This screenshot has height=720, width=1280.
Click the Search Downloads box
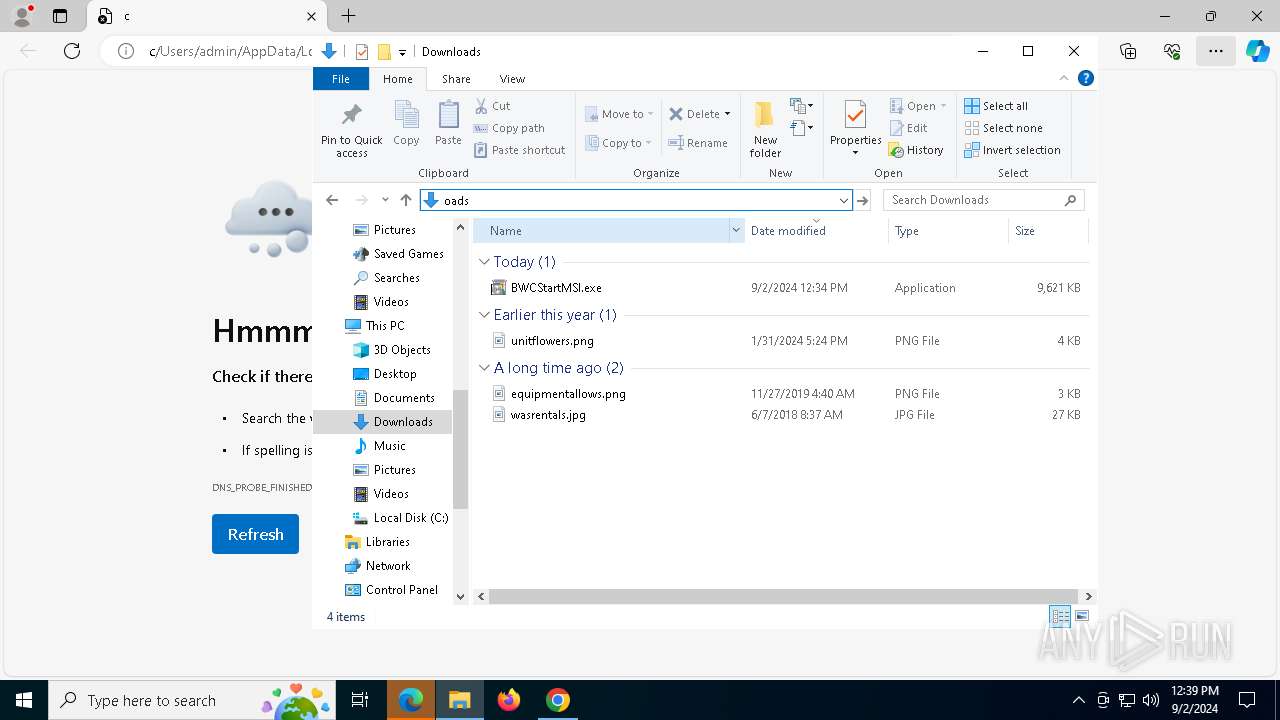pos(983,200)
